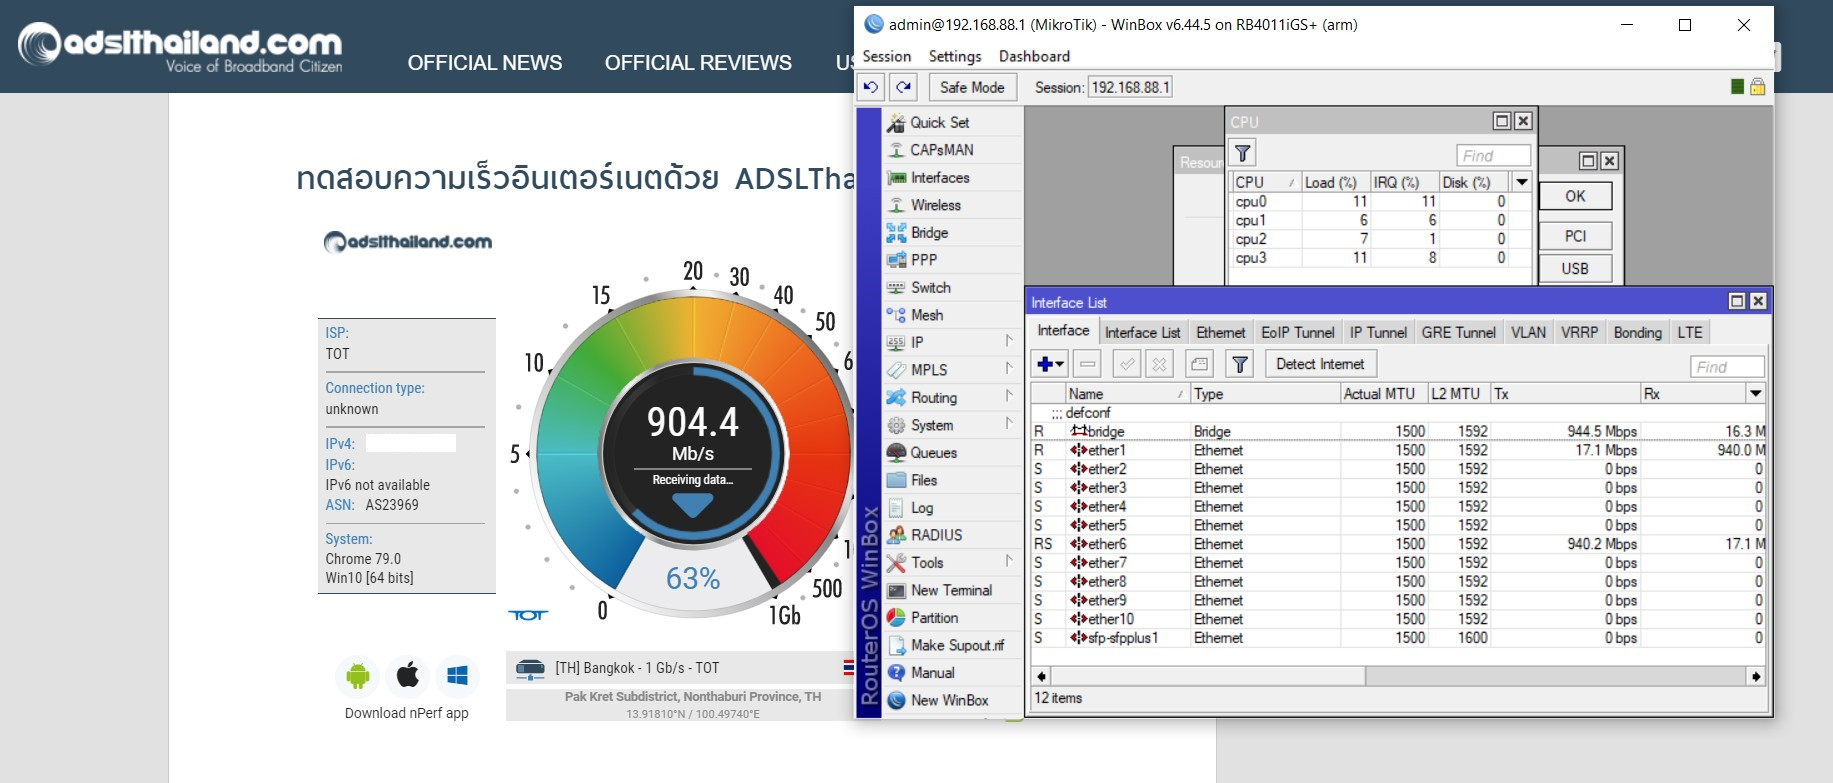Viewport: 1833px width, 783px height.
Task: Open the Dashboard menu
Action: coord(1034,56)
